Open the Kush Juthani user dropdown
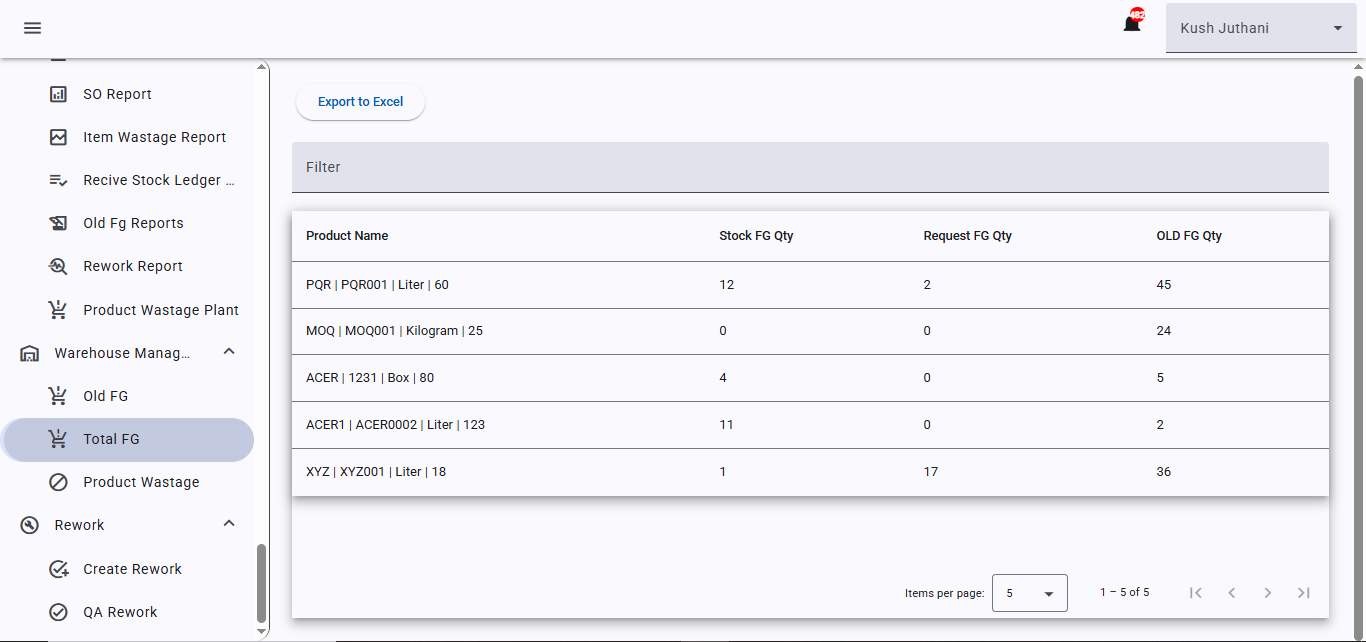The width and height of the screenshot is (1366, 642). pyautogui.click(x=1260, y=28)
